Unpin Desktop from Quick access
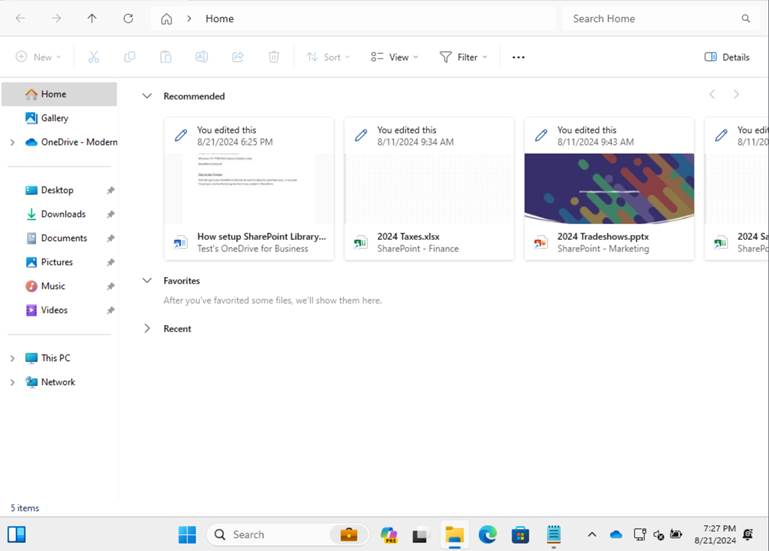 click(111, 190)
